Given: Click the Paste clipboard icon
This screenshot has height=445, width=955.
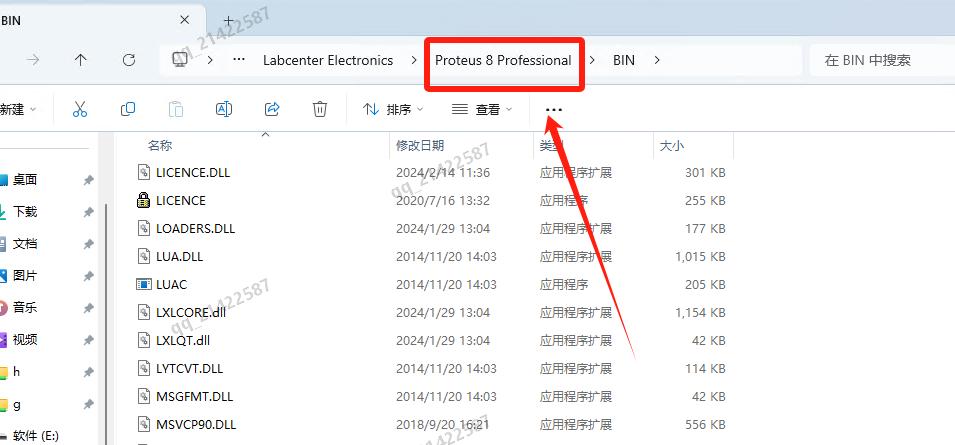Looking at the screenshot, I should coord(175,109).
